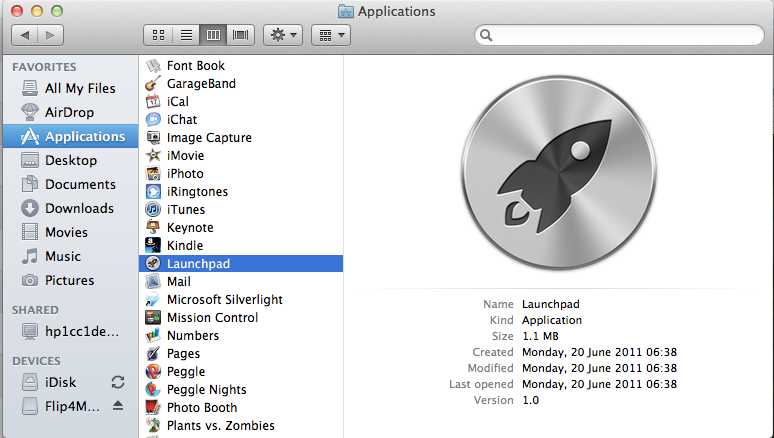Click the large Launchpad preview image
Image resolution: width=774 pixels, height=438 pixels.
pos(558,173)
